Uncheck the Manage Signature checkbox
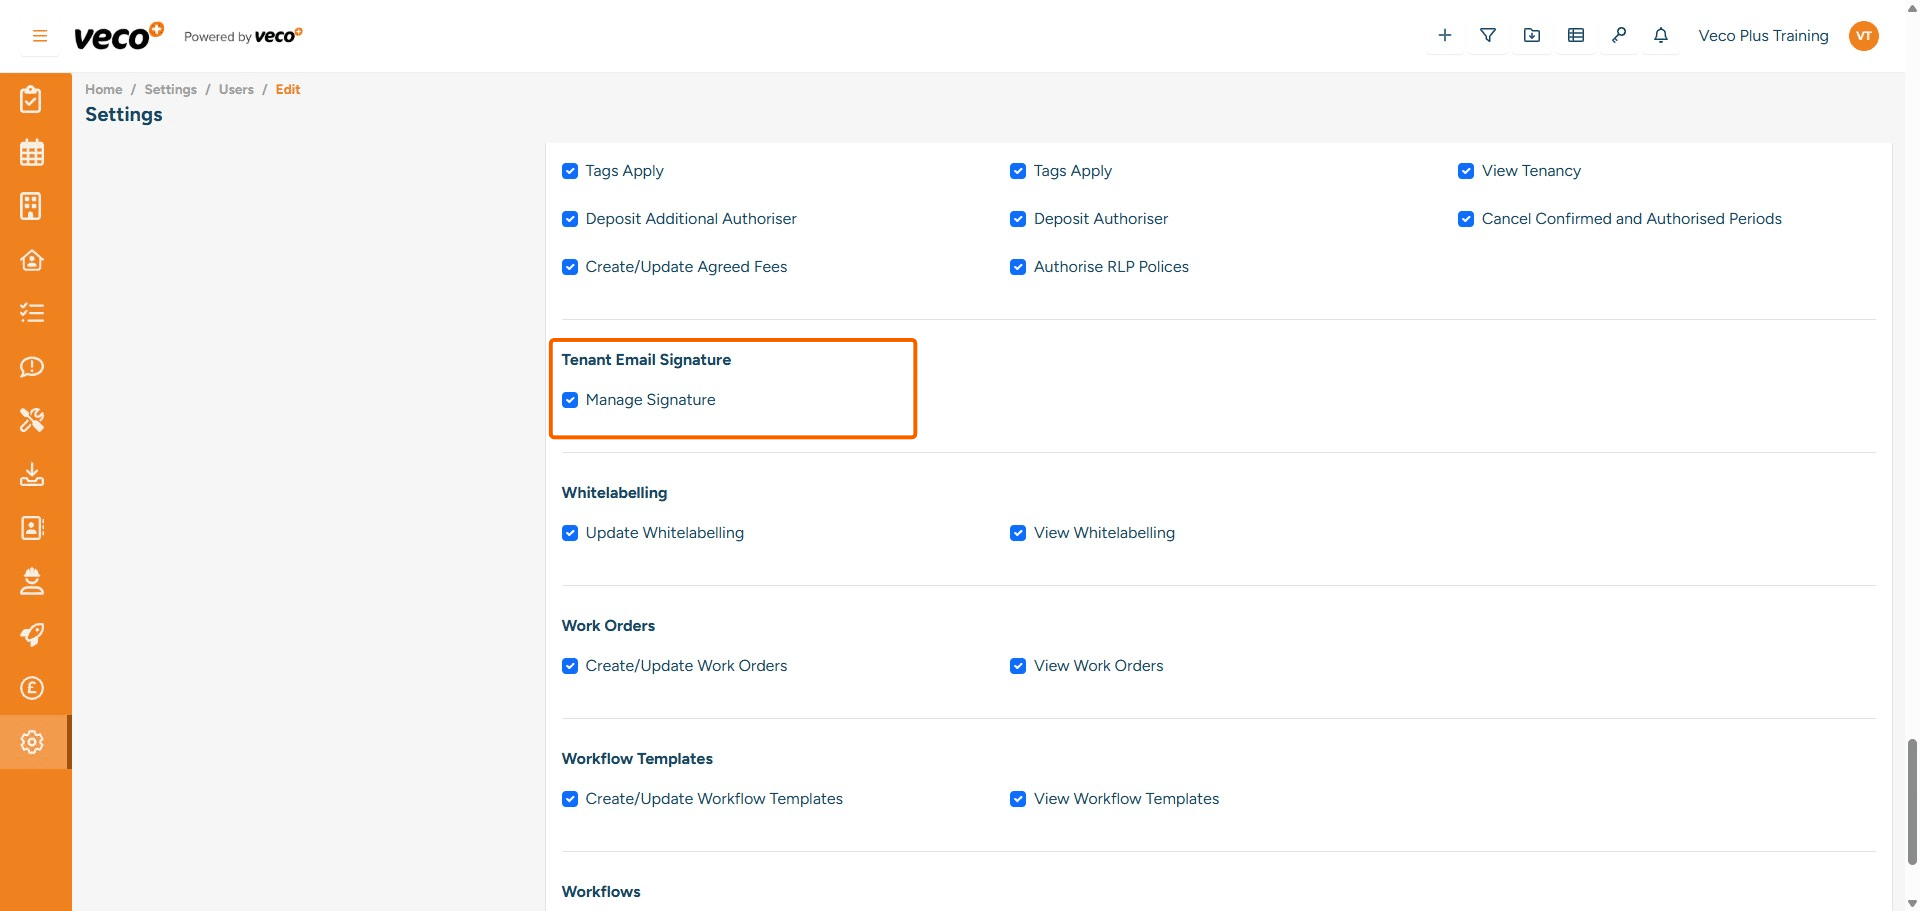Image resolution: width=1920 pixels, height=911 pixels. click(x=570, y=400)
